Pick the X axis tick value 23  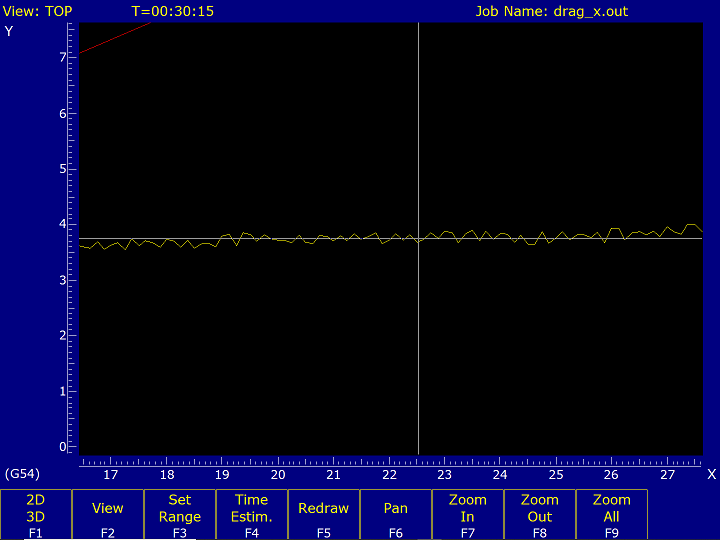(x=444, y=474)
